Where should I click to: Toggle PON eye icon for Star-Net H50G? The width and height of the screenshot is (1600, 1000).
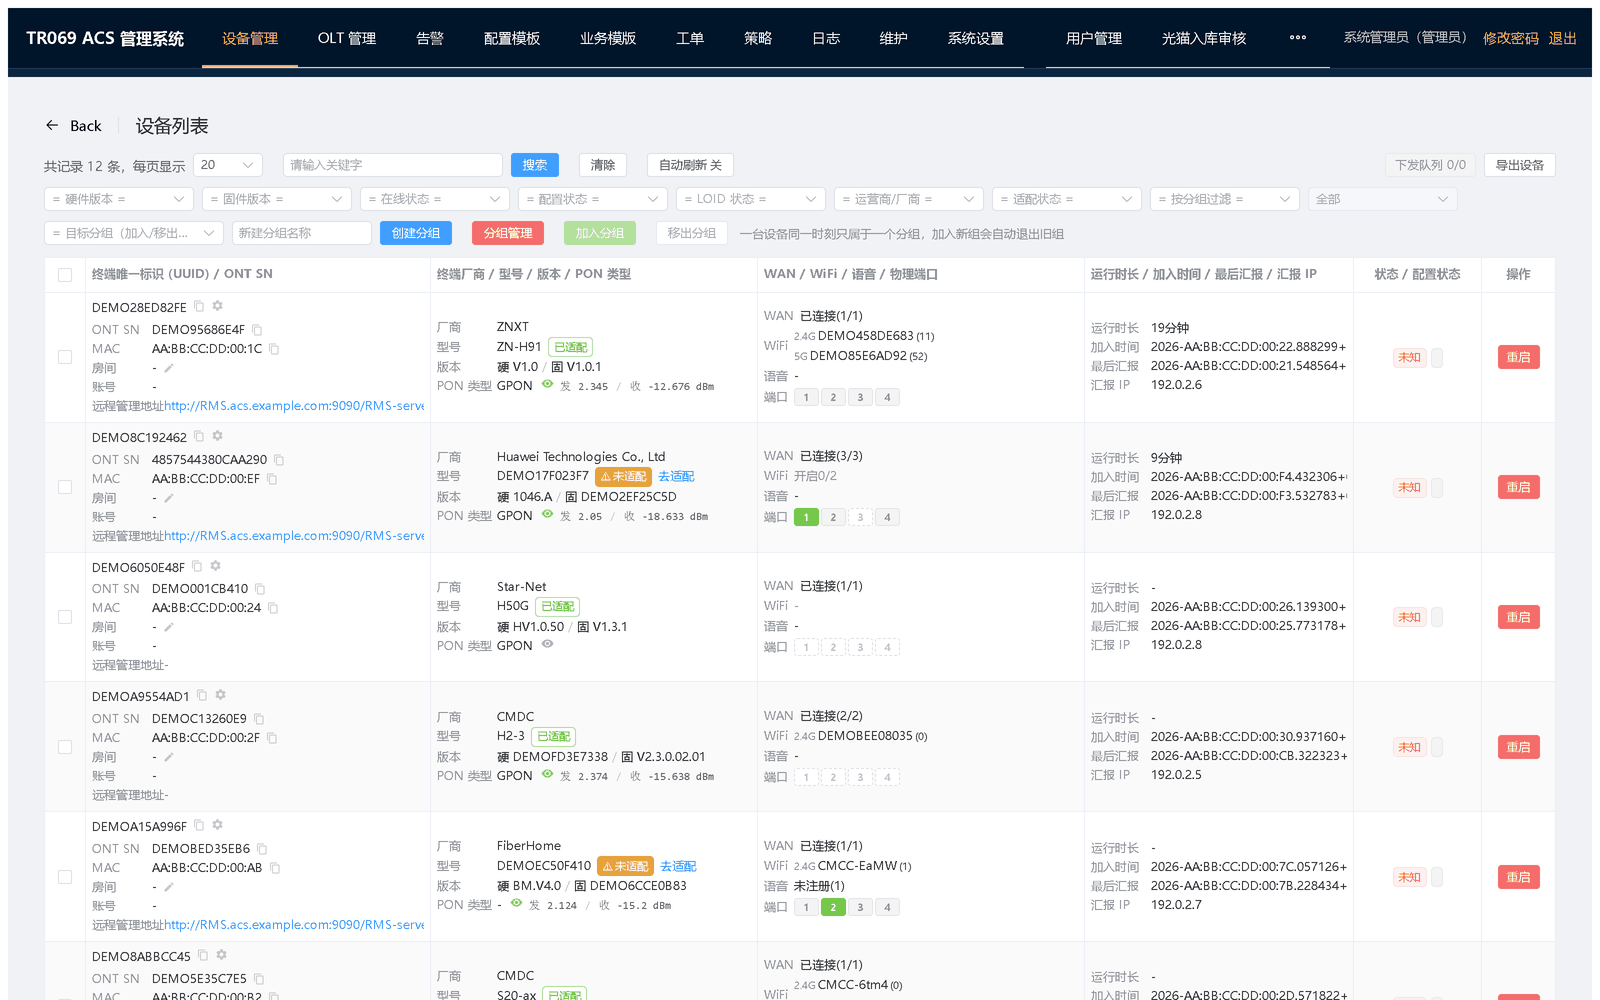[547, 644]
